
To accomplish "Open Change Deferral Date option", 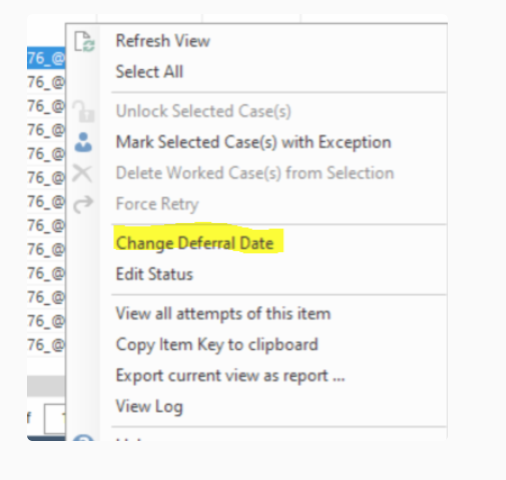I will tap(195, 243).
